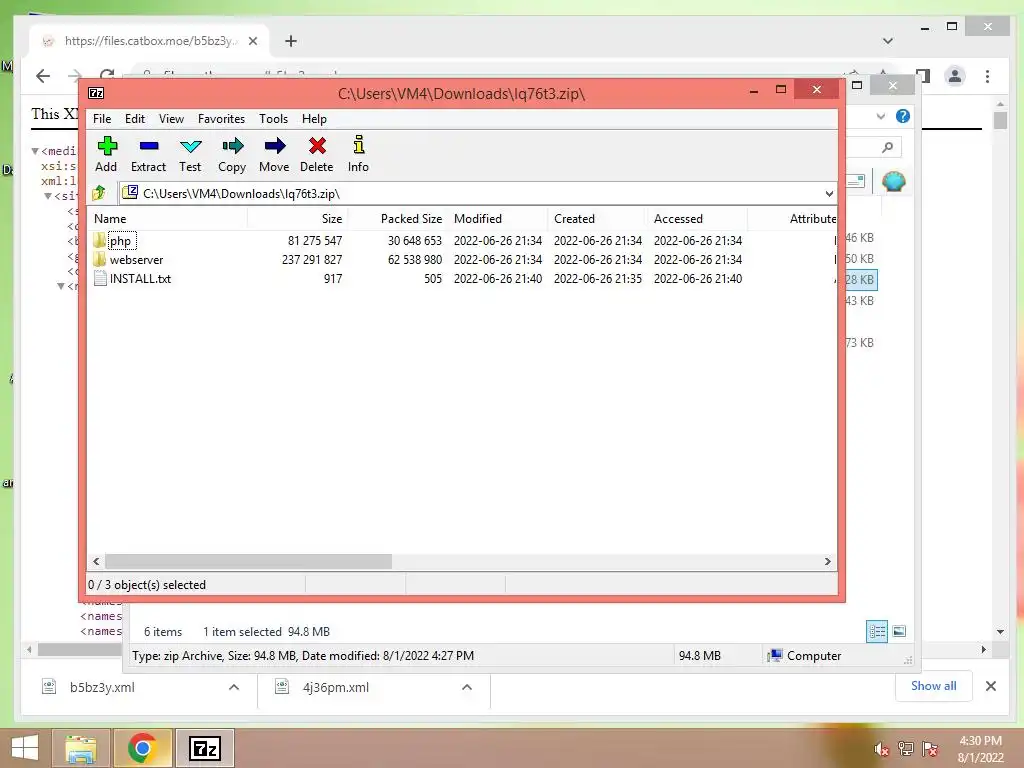The height and width of the screenshot is (768, 1024).
Task: Open Chrome three-dot menu
Action: click(987, 76)
